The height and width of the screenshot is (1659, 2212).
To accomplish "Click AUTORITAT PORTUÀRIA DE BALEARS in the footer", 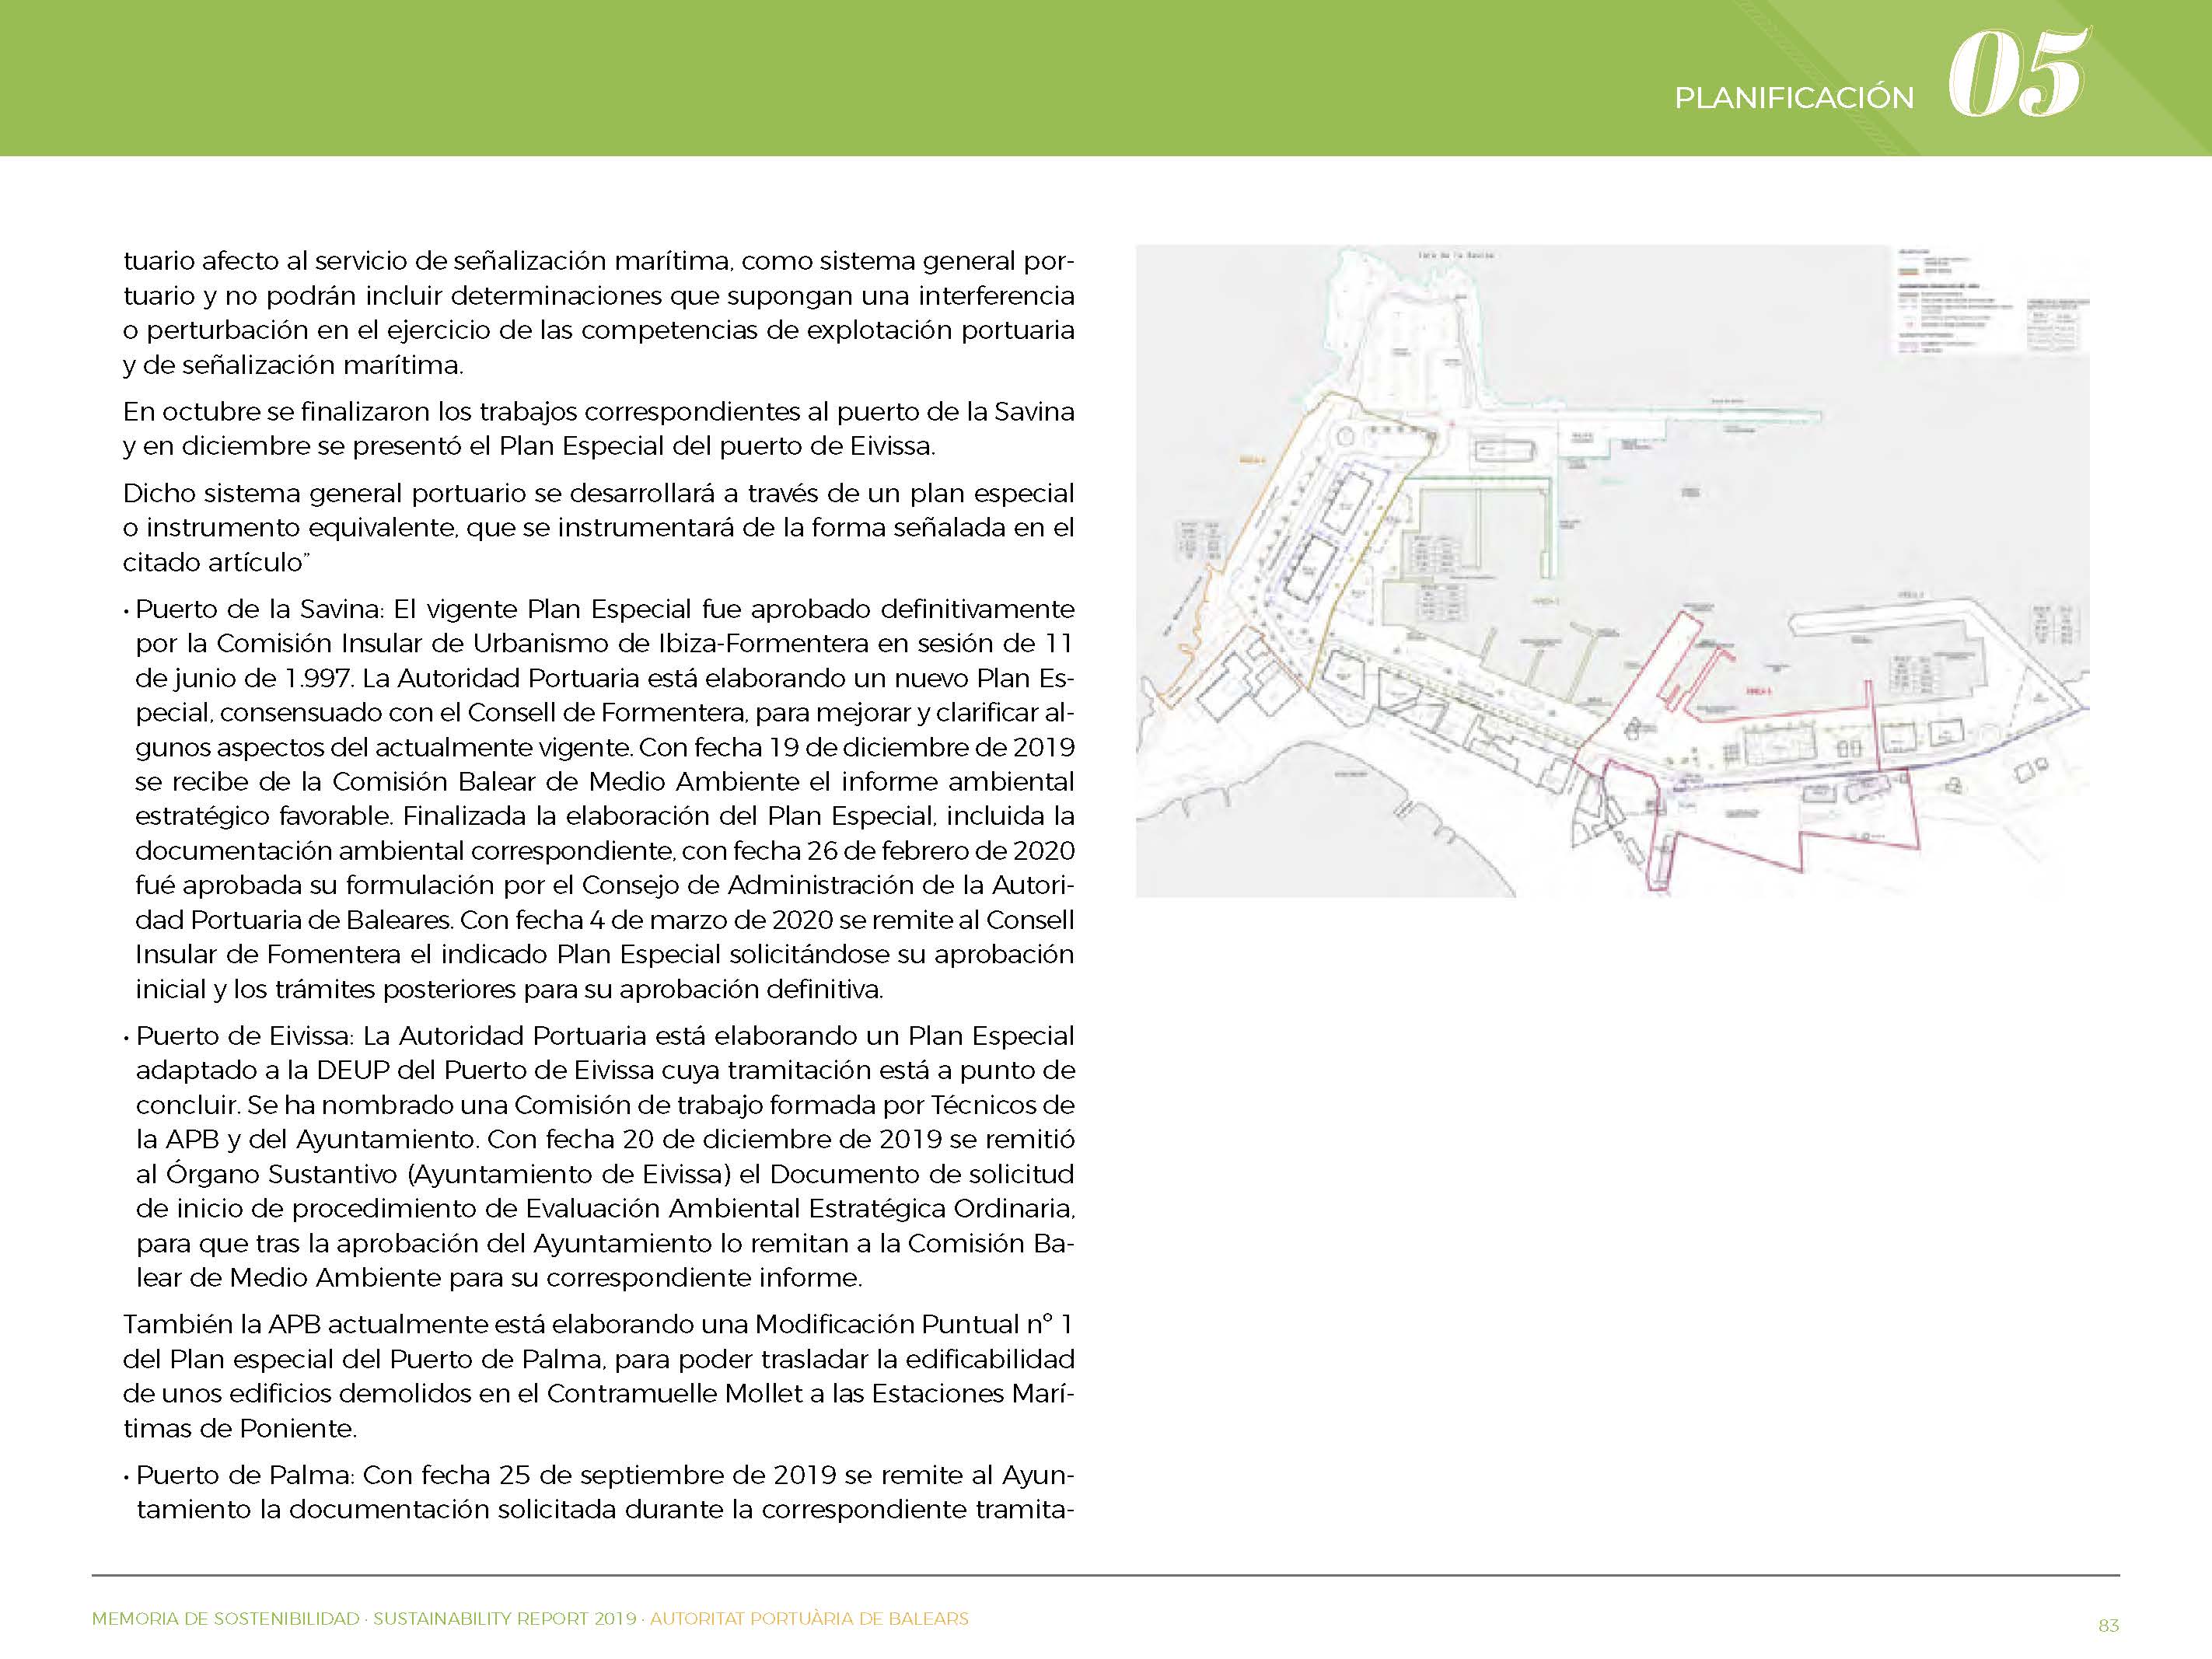I will point(809,1619).
